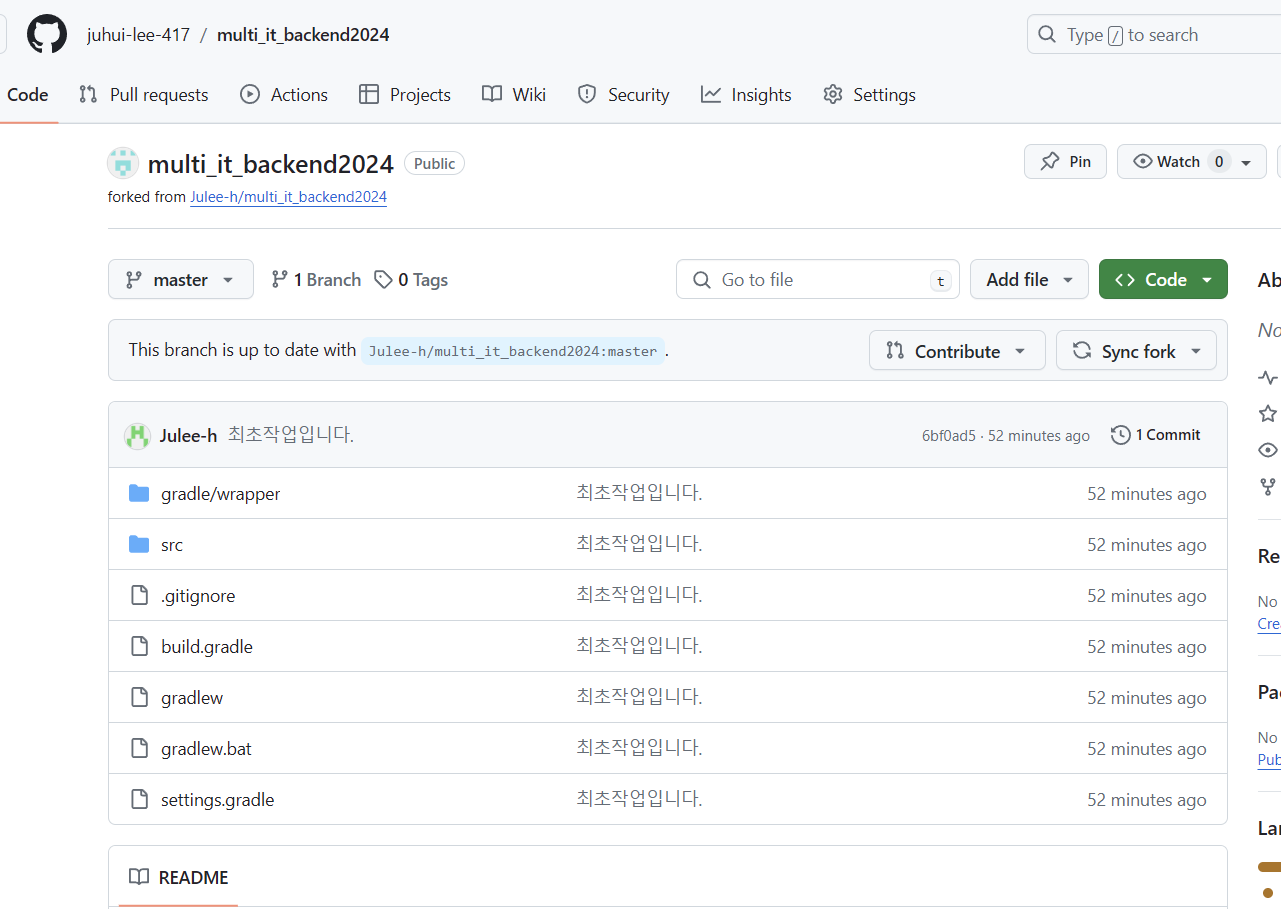1281x909 pixels.
Task: Open the Insights tab
Action: [x=746, y=95]
